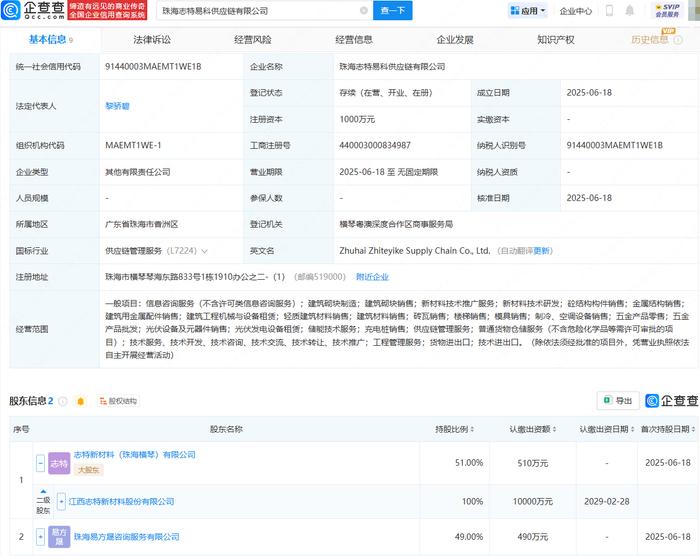700x556 pixels.
Task: Click registered capital value 1000万元
Action: (357, 119)
